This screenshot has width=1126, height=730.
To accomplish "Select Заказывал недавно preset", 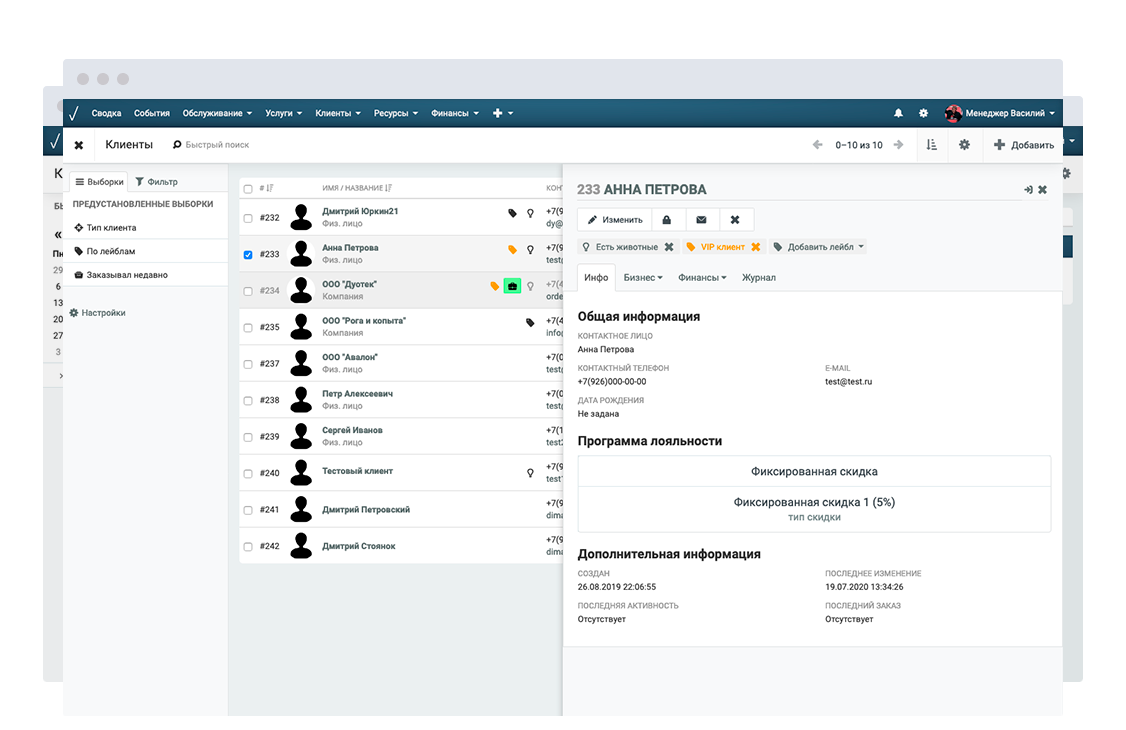I will click(x=121, y=275).
